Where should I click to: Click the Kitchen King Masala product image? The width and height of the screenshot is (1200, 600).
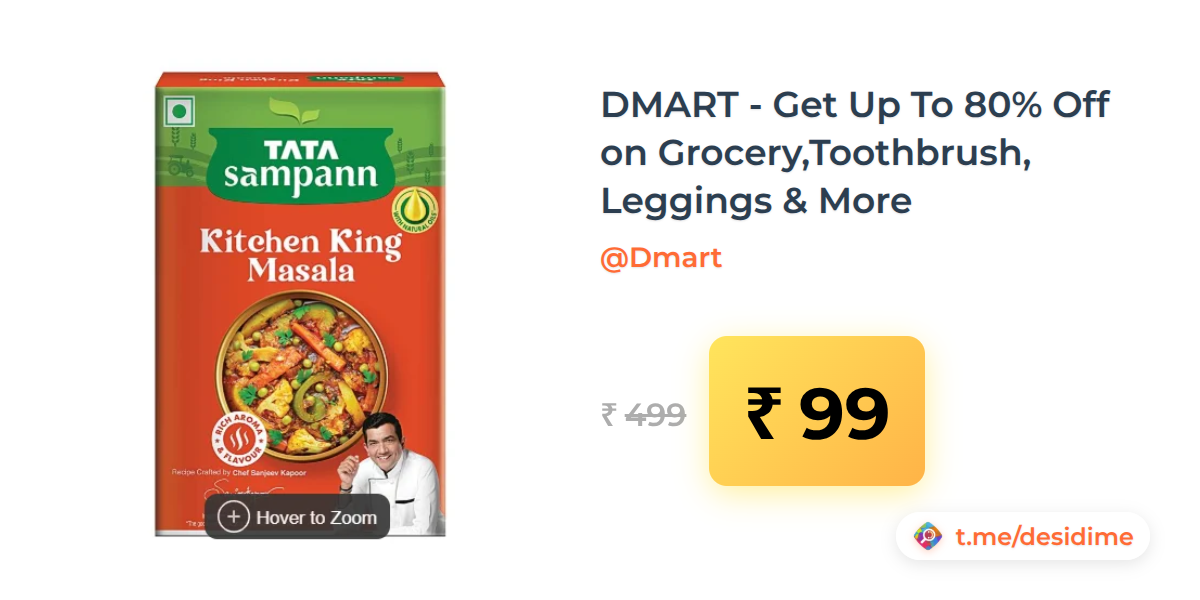tap(300, 304)
